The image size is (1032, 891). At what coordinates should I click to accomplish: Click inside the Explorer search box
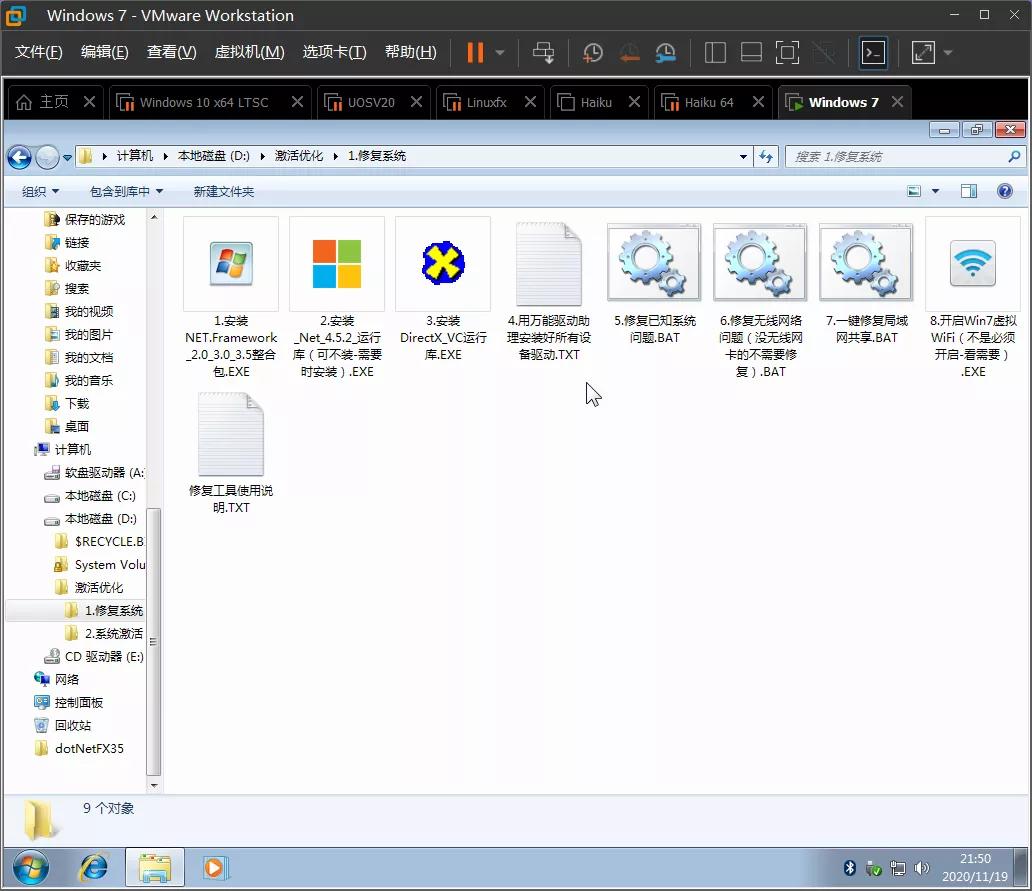[900, 156]
